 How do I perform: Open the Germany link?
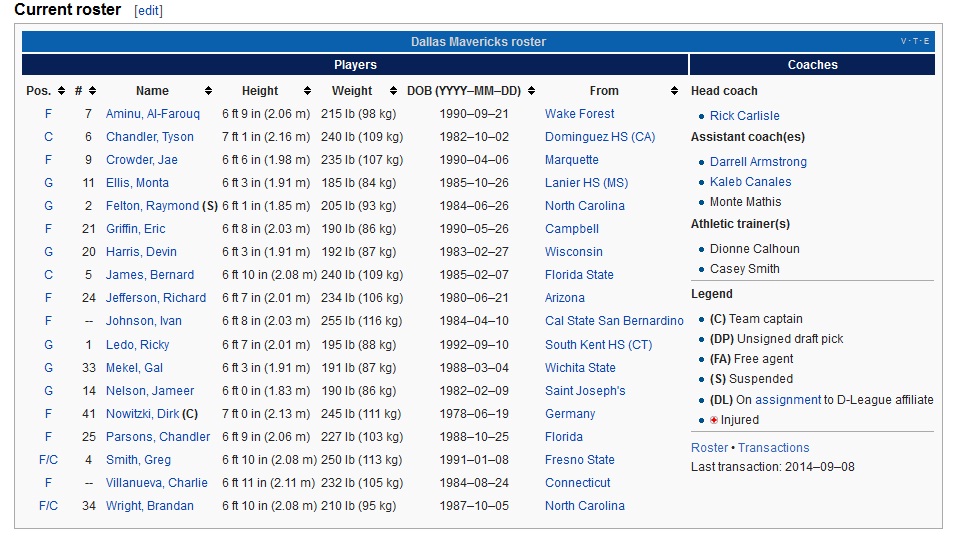[570, 414]
